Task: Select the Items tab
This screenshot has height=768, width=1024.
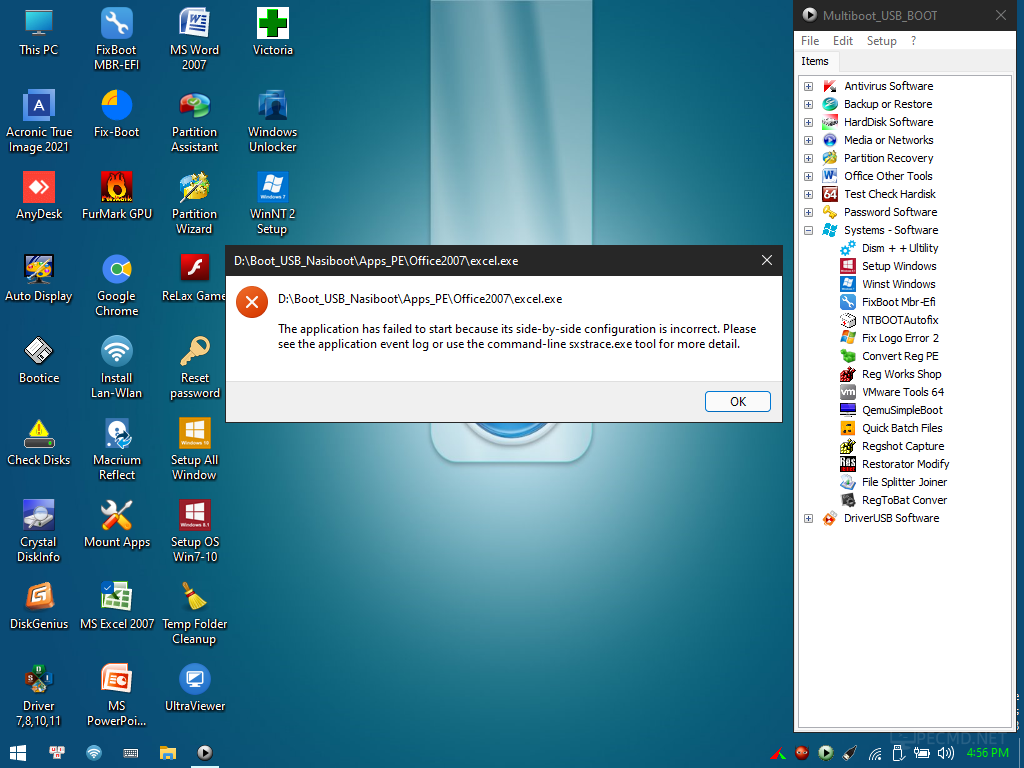Action: [814, 61]
